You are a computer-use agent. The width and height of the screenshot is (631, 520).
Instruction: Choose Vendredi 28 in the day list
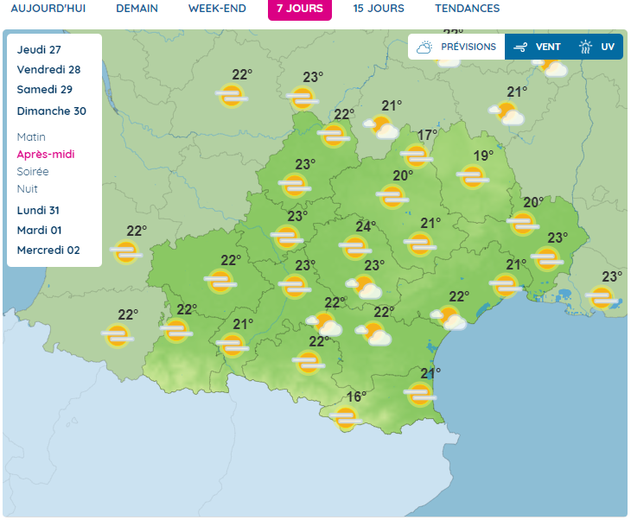tap(49, 70)
